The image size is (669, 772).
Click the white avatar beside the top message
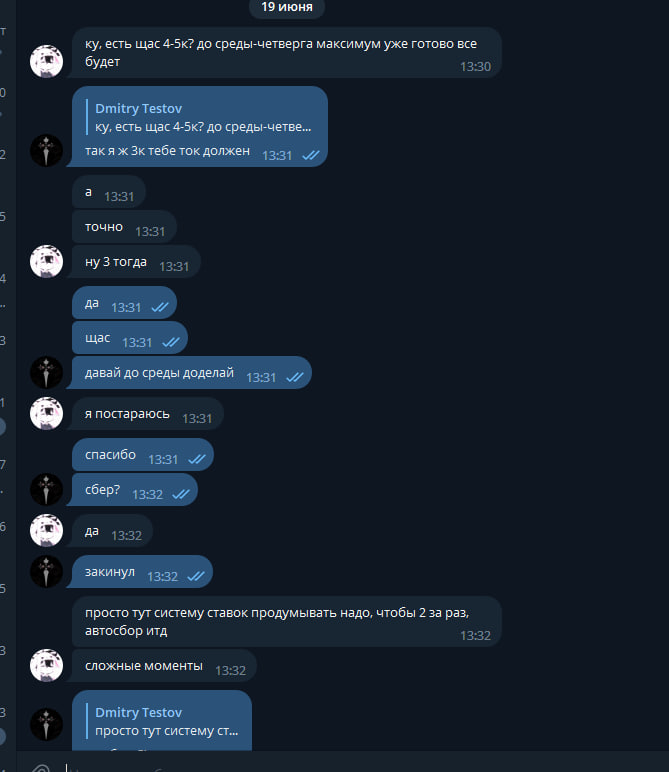pyautogui.click(x=47, y=61)
